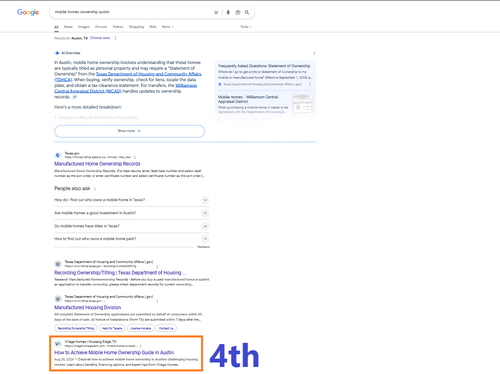Start voice search with the microphone icon
The image size is (500, 374).
pos(228,12)
